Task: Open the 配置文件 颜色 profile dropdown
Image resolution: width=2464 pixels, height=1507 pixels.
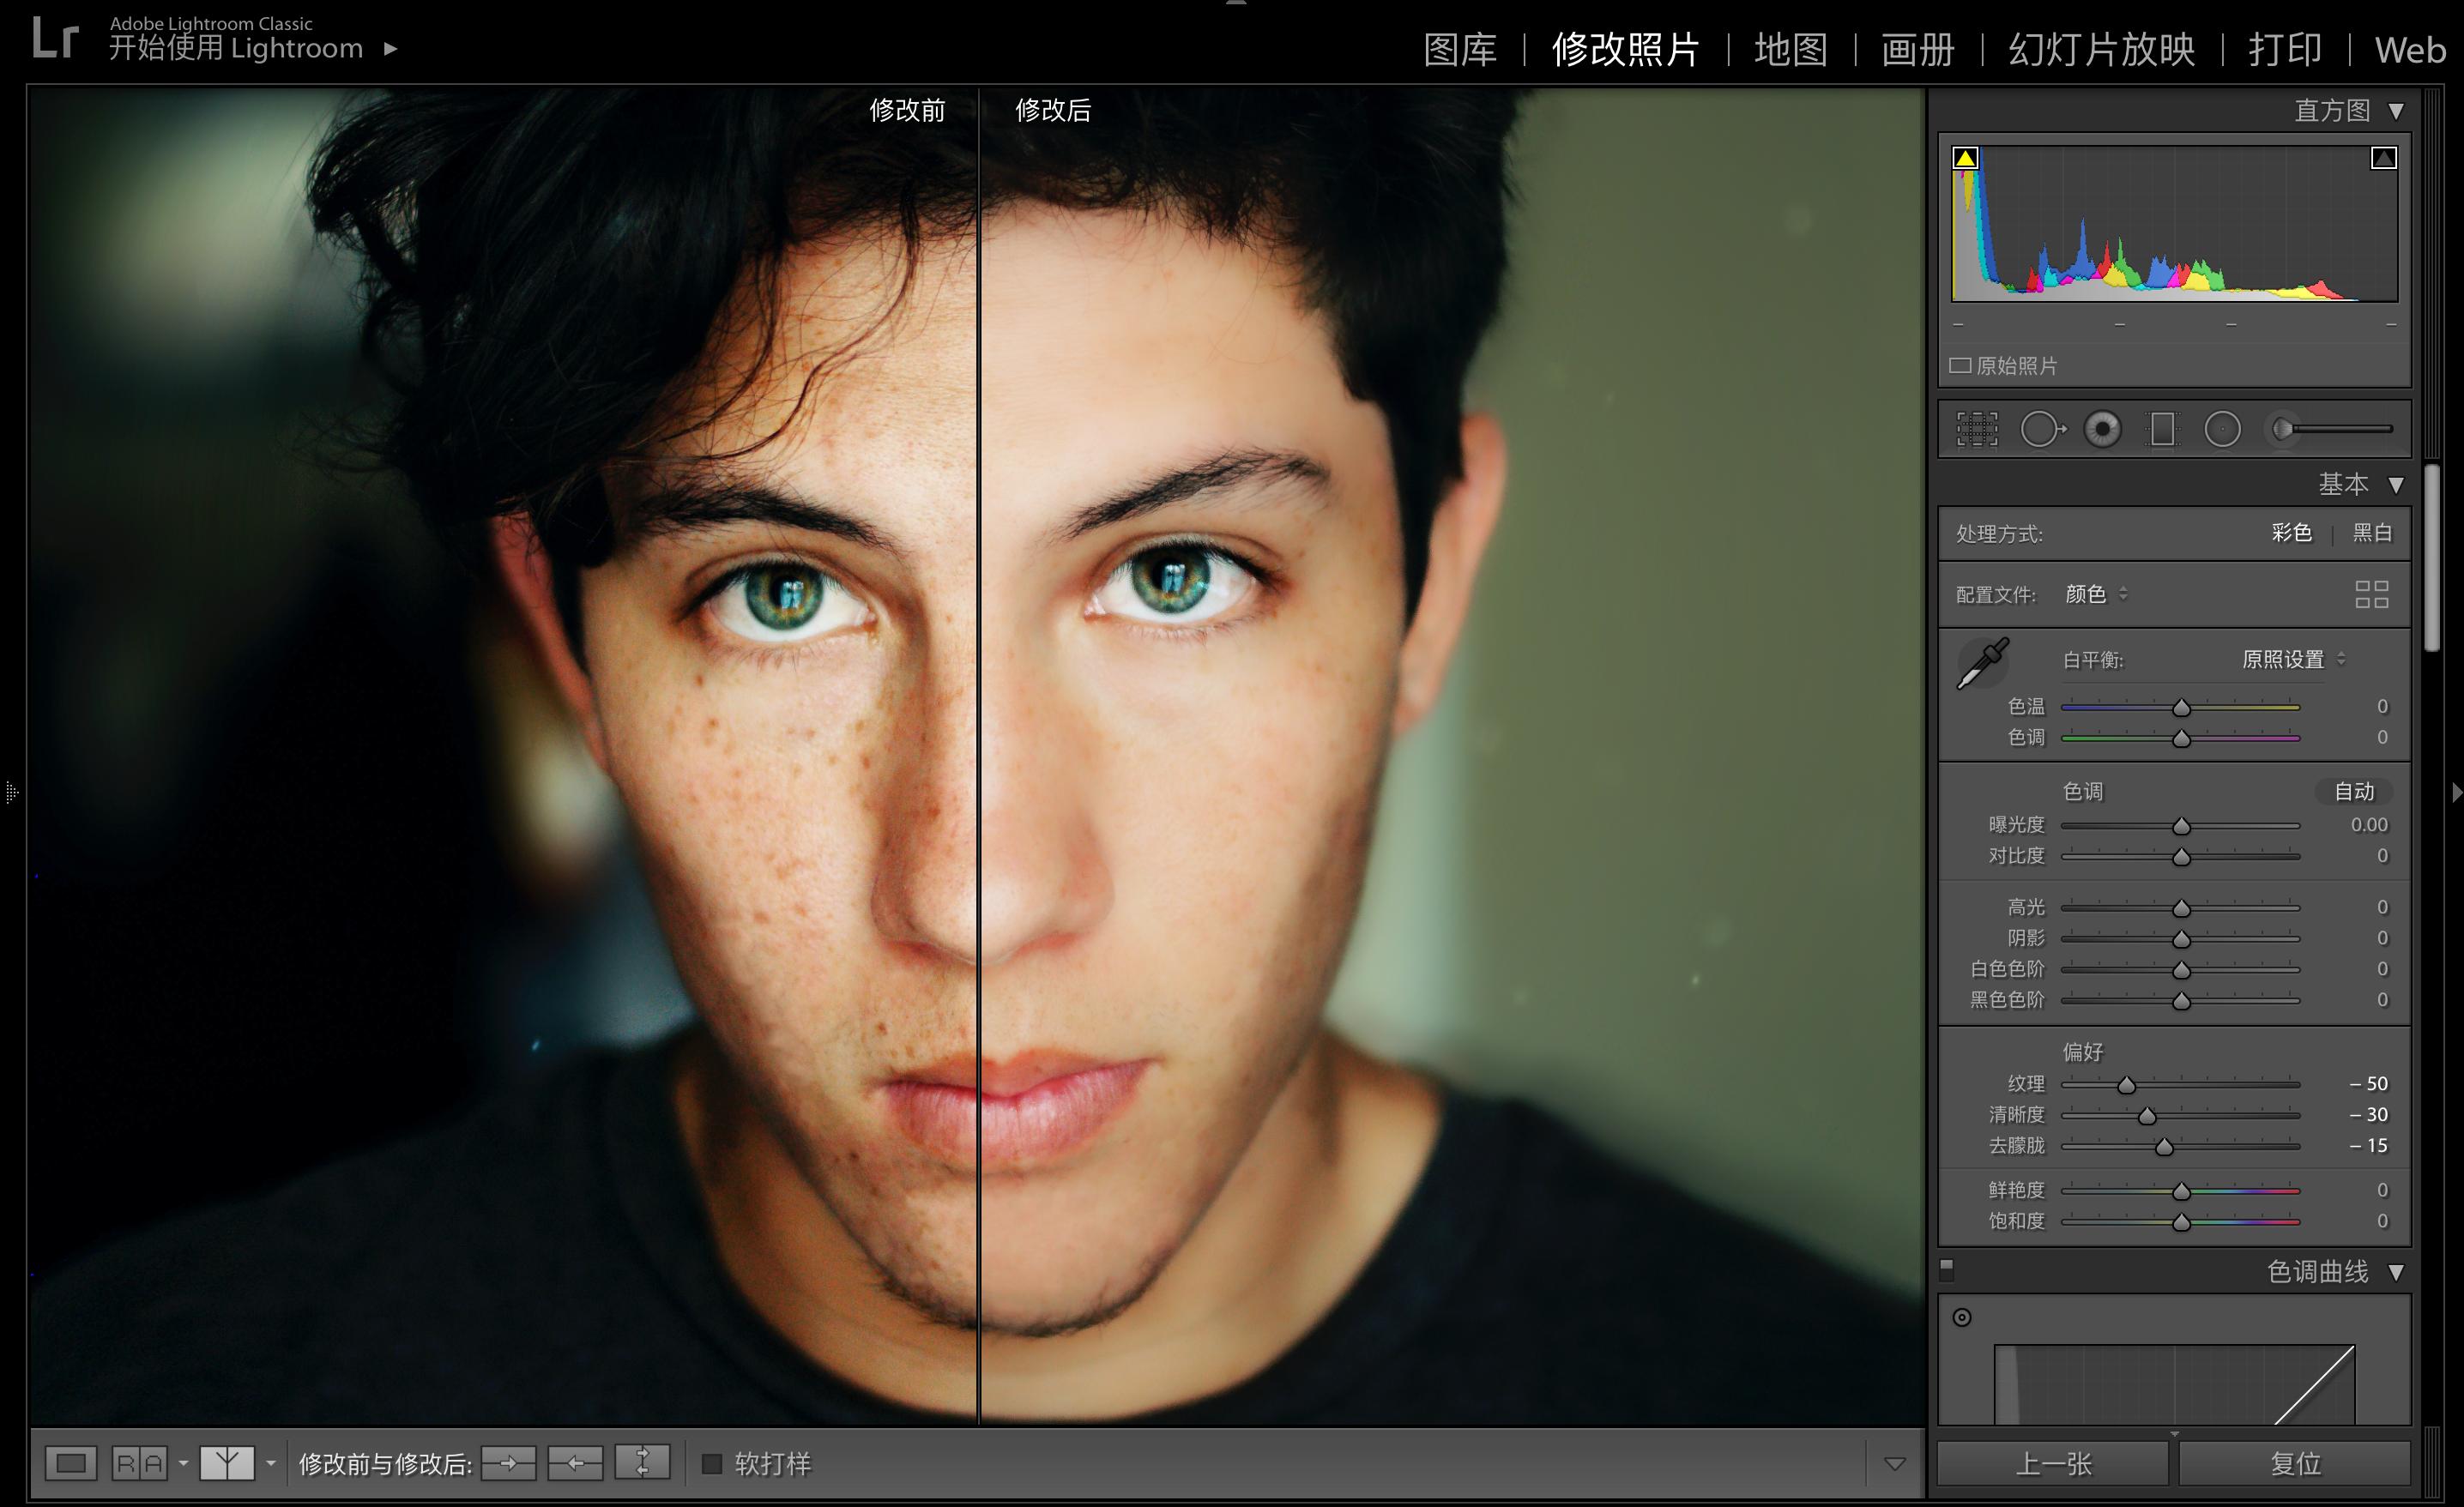Action: pos(2096,594)
